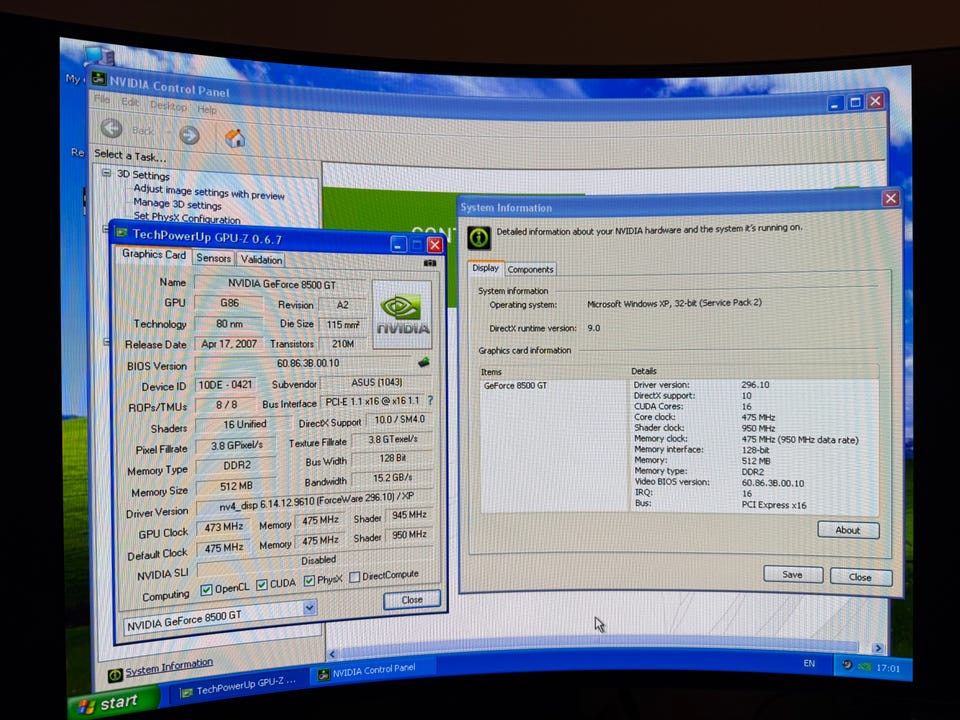960x720 pixels.
Task: Click the Bandwidth field 15.2 GB/s
Action: (392, 478)
